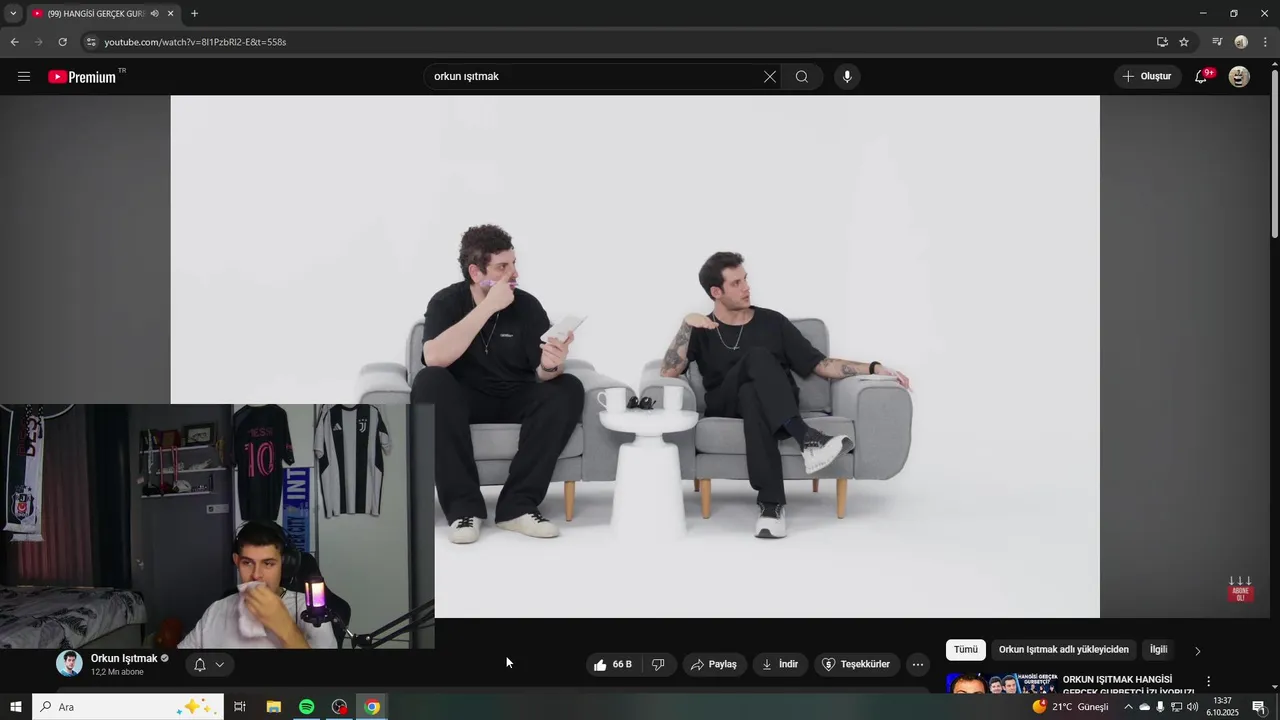View site information icon in address bar
Screen dimensions: 1280x720
[x=90, y=42]
